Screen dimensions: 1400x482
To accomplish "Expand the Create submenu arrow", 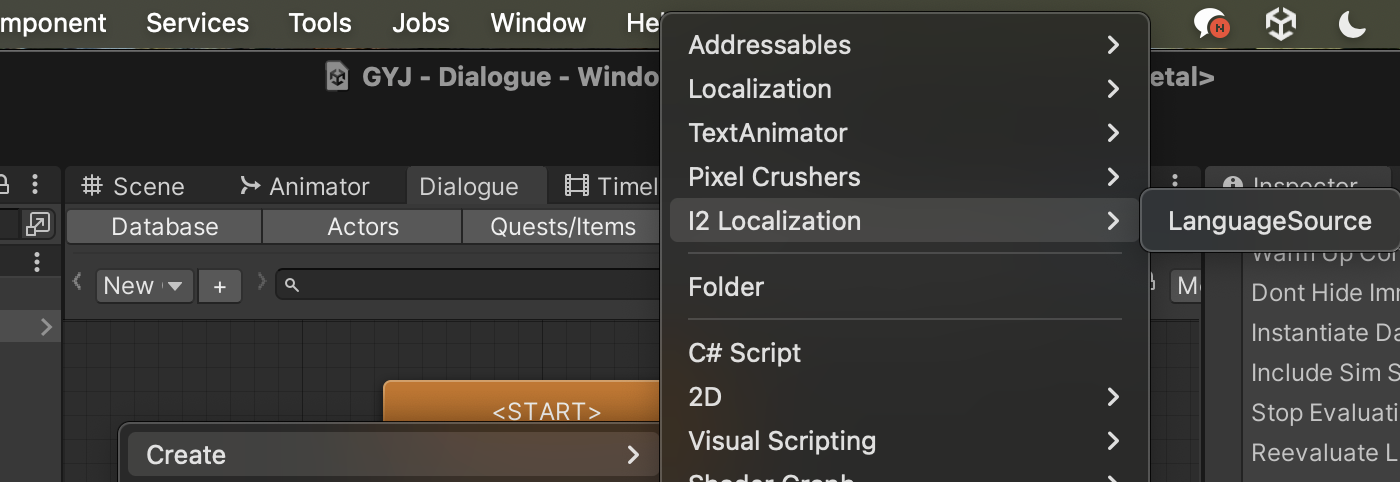I will (x=633, y=455).
